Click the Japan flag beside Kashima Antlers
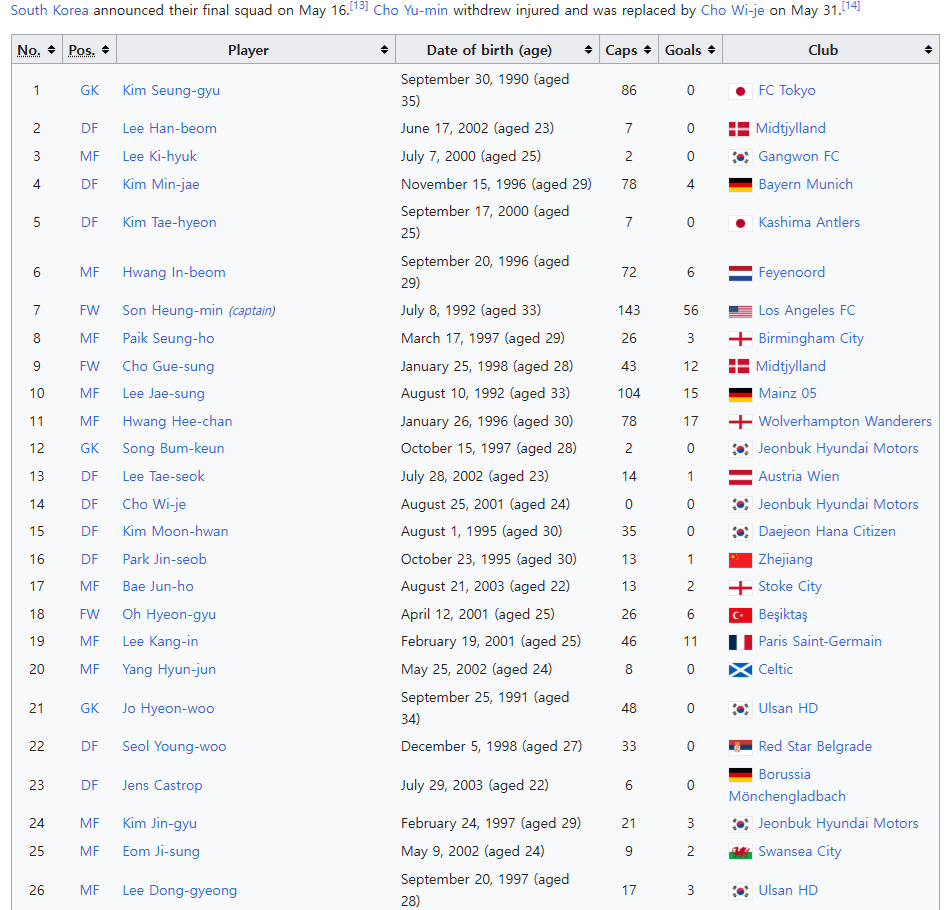Image resolution: width=946 pixels, height=910 pixels. pyautogui.click(x=740, y=223)
